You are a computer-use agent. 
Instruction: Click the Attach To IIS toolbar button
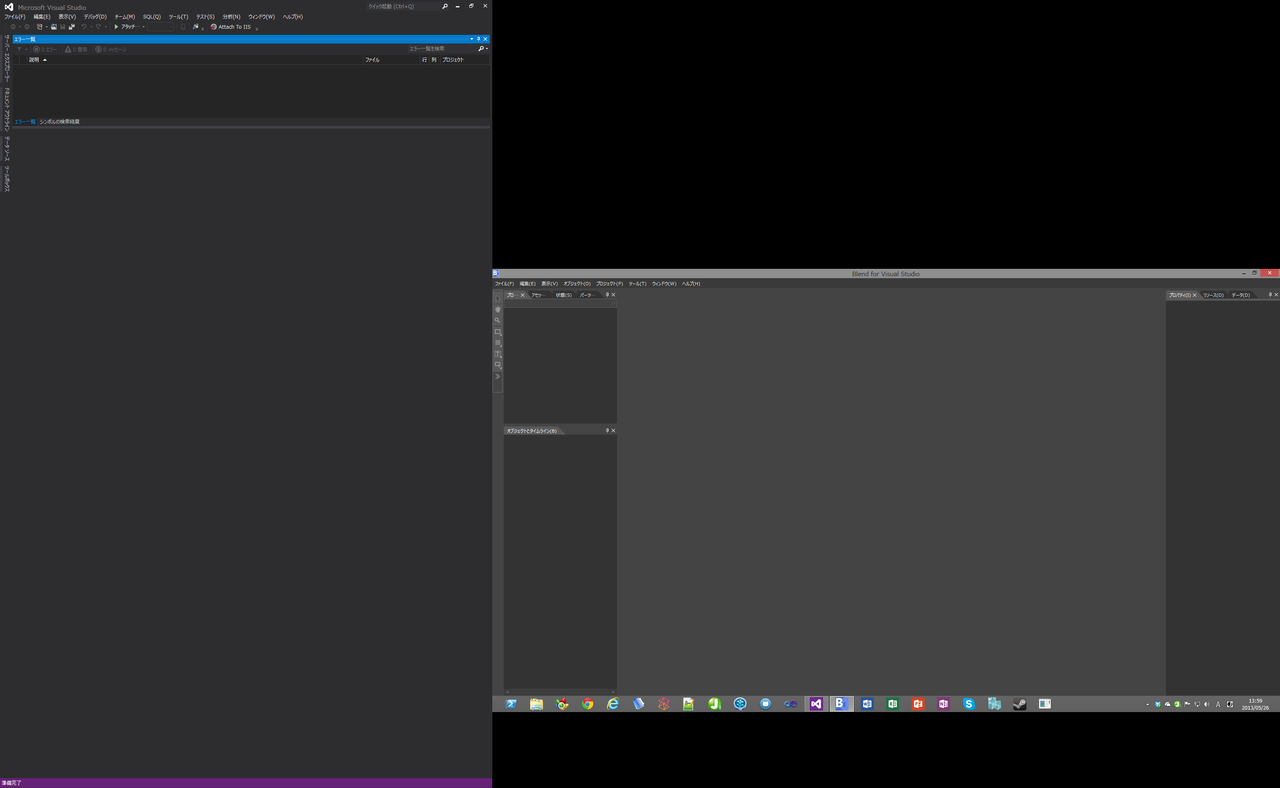231,27
